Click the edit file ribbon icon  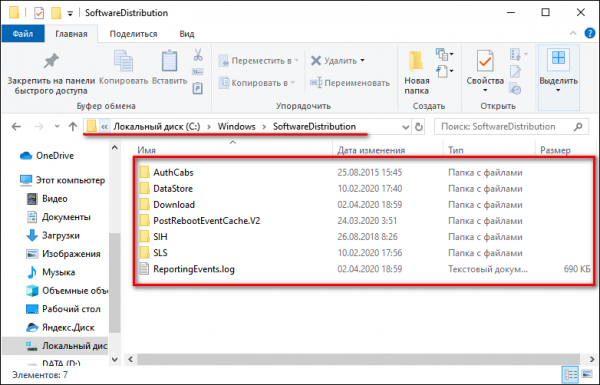(x=515, y=72)
